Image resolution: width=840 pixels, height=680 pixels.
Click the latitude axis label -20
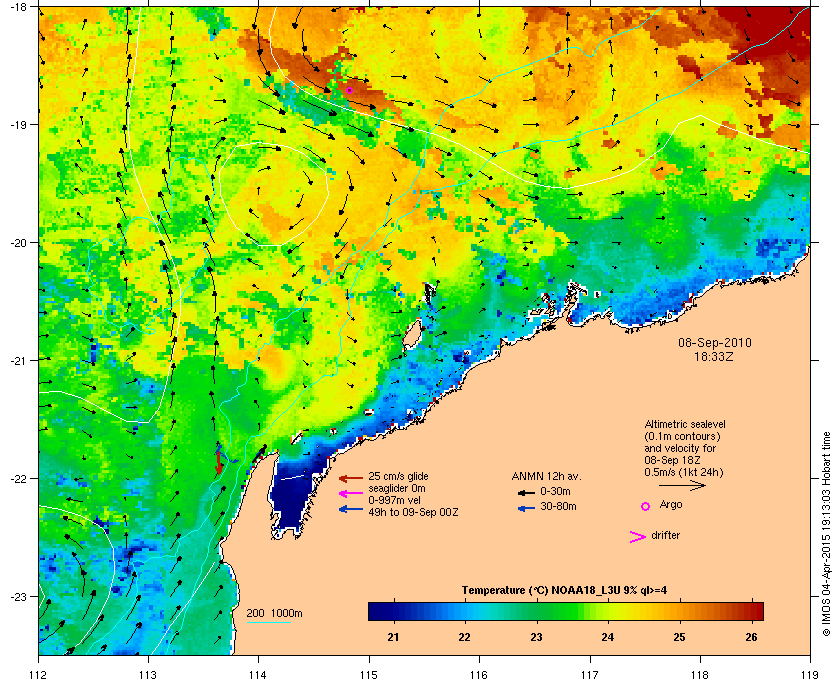click(x=18, y=243)
